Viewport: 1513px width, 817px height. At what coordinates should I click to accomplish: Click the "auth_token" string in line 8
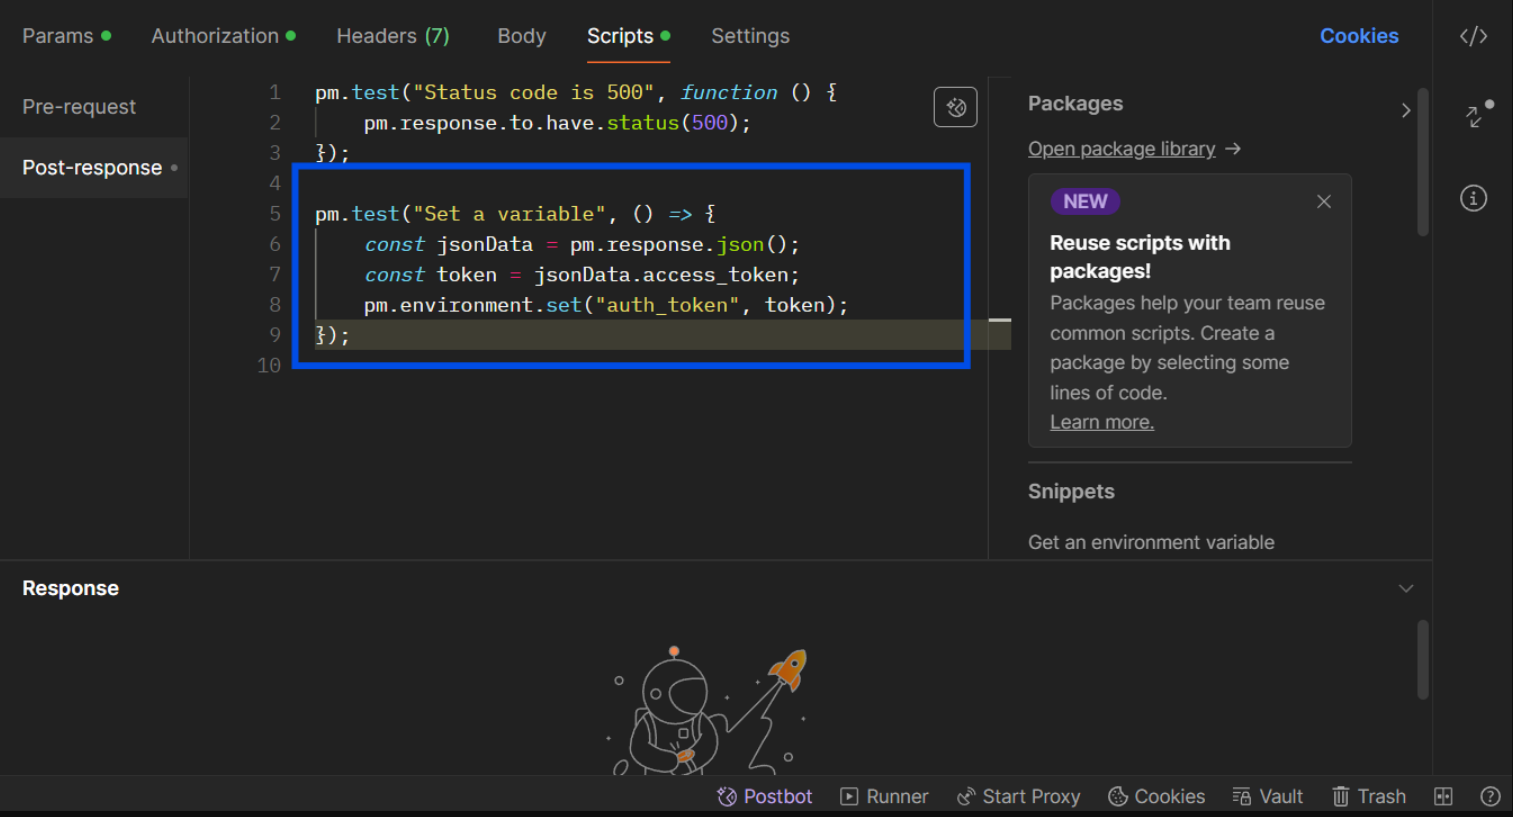(667, 305)
